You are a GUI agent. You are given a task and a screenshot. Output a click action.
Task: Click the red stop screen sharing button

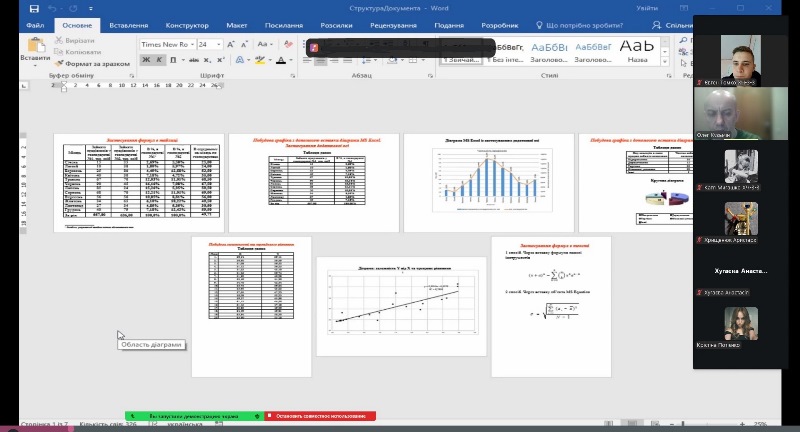coord(320,416)
